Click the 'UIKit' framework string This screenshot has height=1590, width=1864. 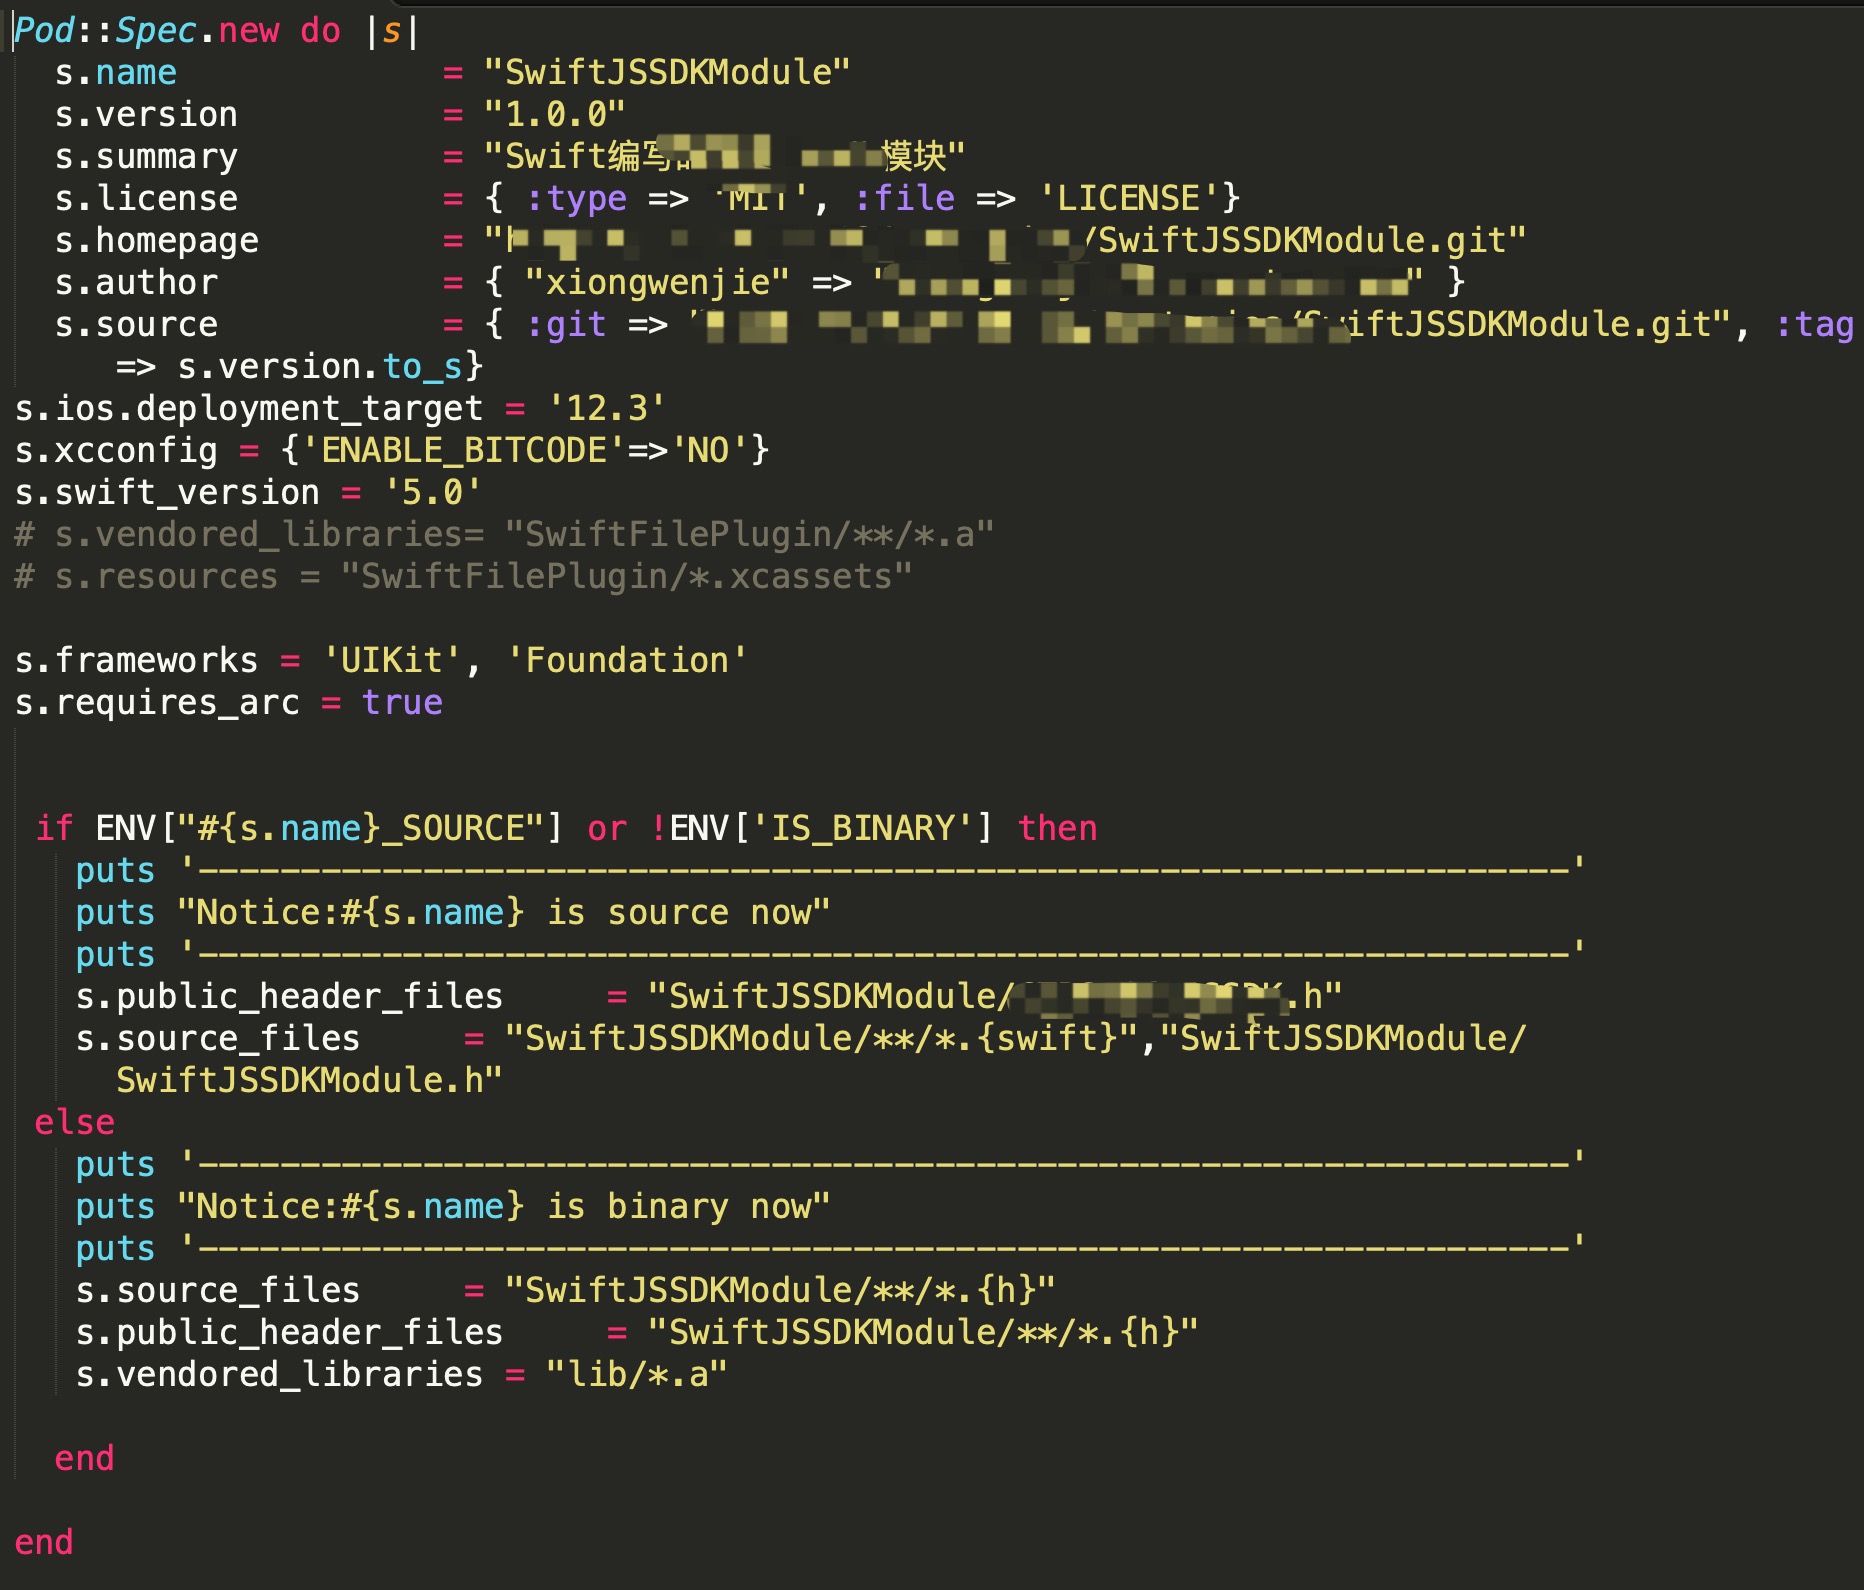point(392,661)
